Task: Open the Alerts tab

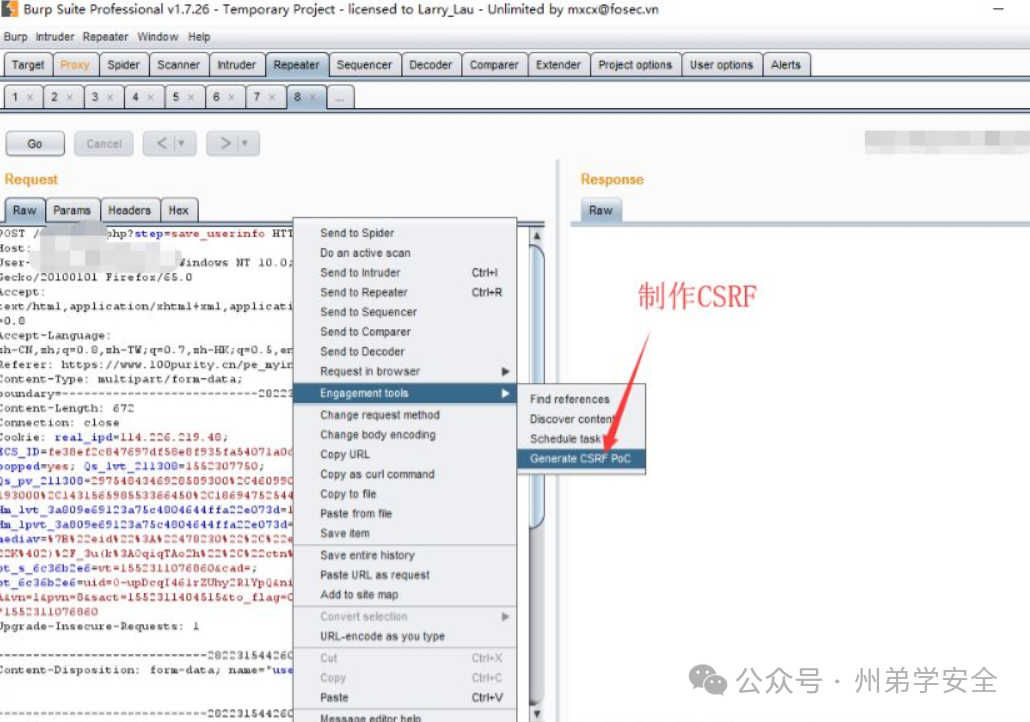Action: pos(786,65)
